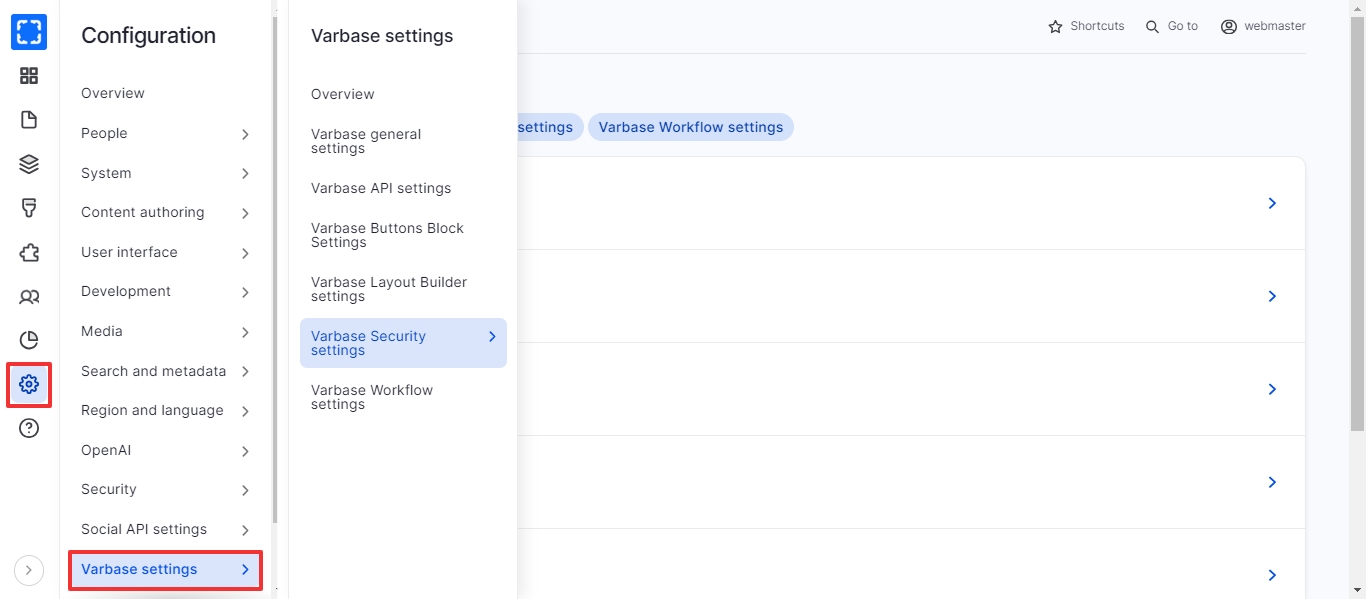Open the People users icon
The width and height of the screenshot is (1366, 599).
coord(29,297)
